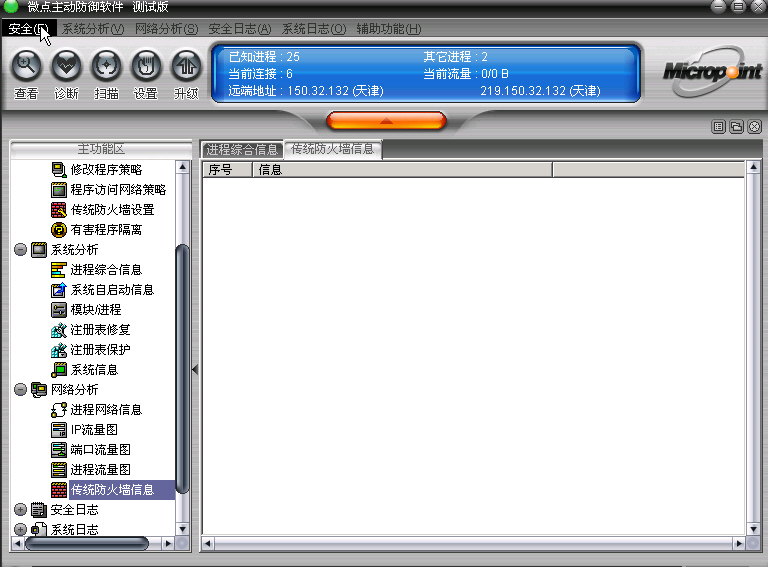Click the content panel horizontal scroll-left arrow
Screen dimensions: 768x567
click(x=208, y=543)
